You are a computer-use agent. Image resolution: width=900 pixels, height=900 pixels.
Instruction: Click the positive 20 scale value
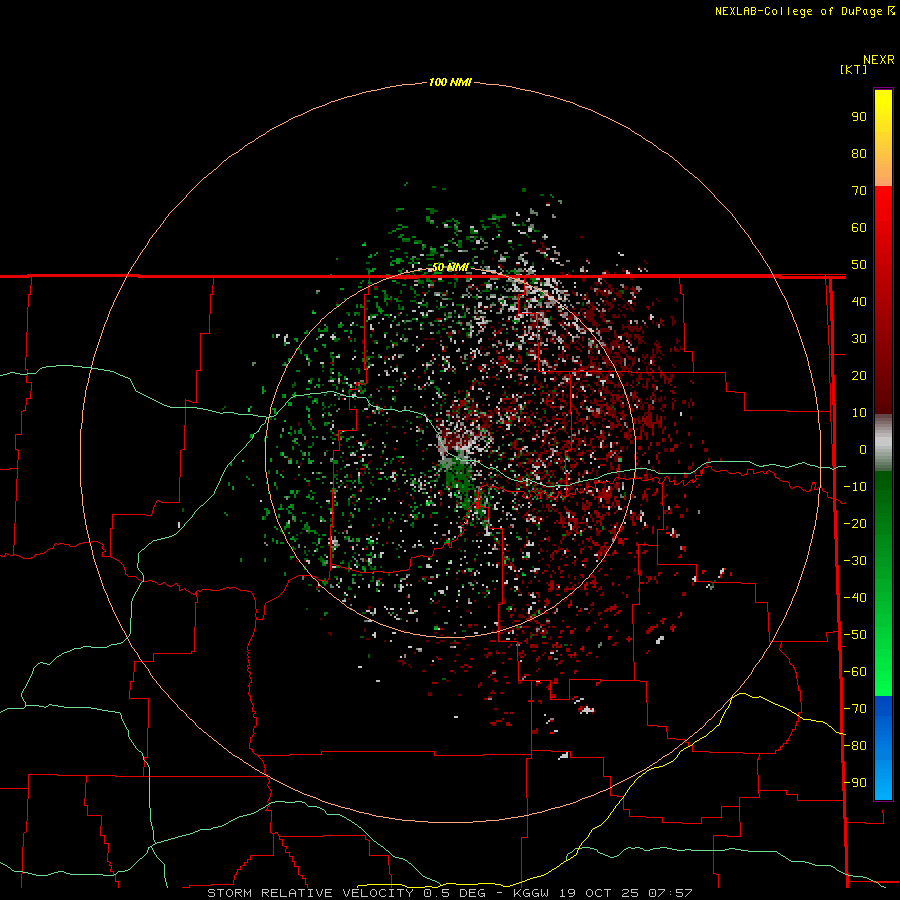pos(859,376)
